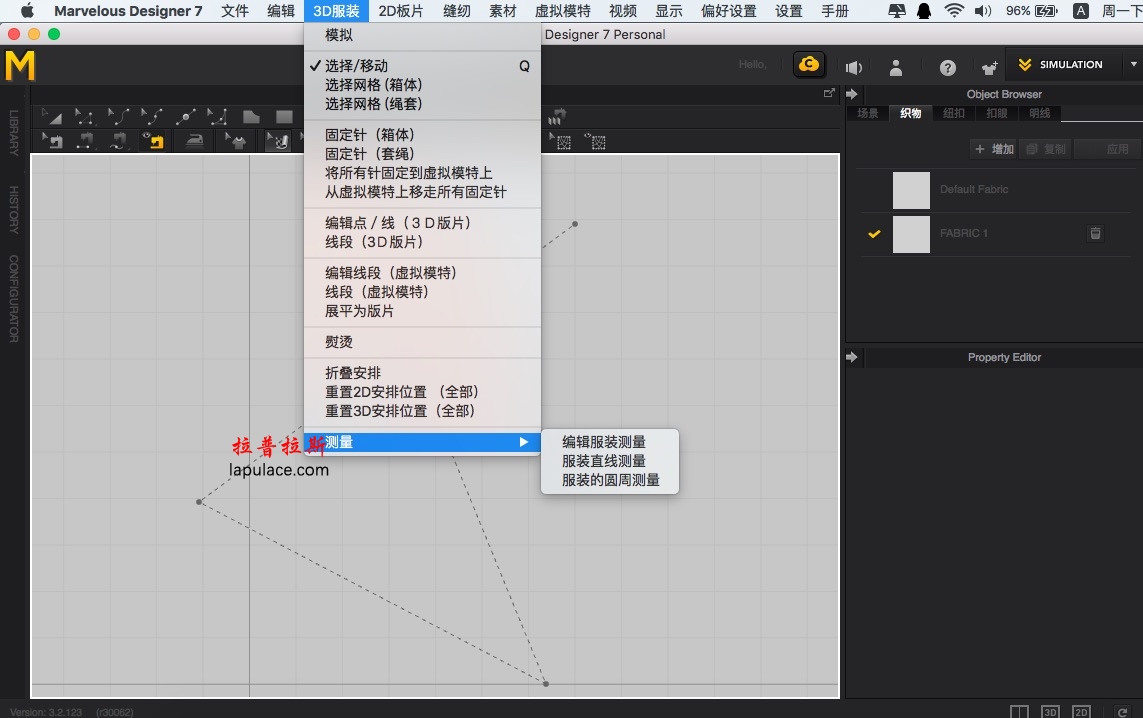Image resolution: width=1143 pixels, height=718 pixels.
Task: Open the SIMULATION mode dropdown arrow
Action: [1134, 64]
